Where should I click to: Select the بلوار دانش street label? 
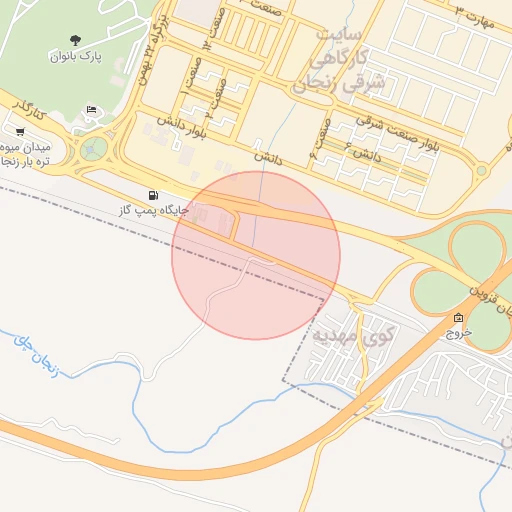[x=182, y=127]
